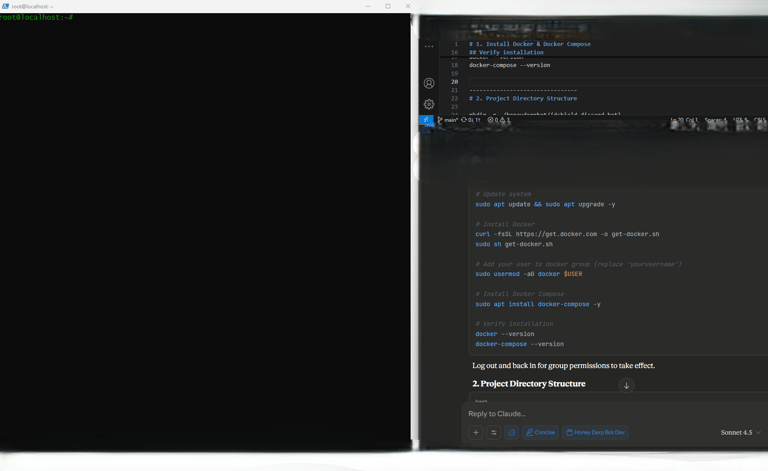Click the 'Spaces: 4' status entry
768x471 pixels.
click(716, 120)
